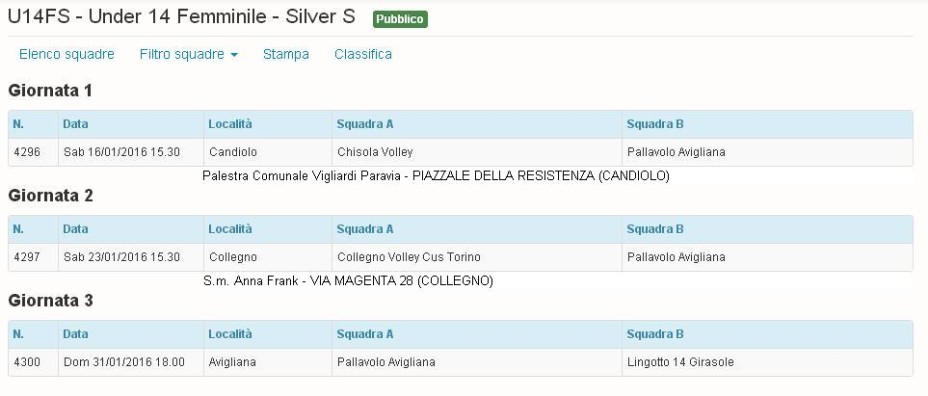This screenshot has width=928, height=396.
Task: View the Classifica standings link
Action: (x=363, y=54)
